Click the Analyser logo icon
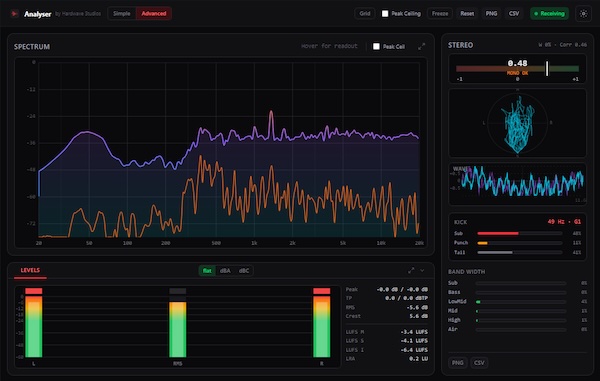Image resolution: width=600 pixels, height=381 pixels. pyautogui.click(x=15, y=14)
